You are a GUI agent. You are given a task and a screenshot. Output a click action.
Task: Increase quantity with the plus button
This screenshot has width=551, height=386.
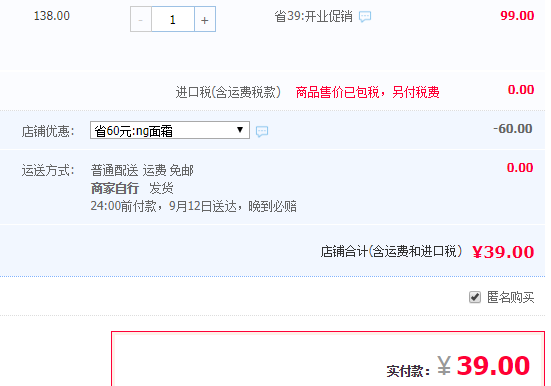tap(205, 19)
